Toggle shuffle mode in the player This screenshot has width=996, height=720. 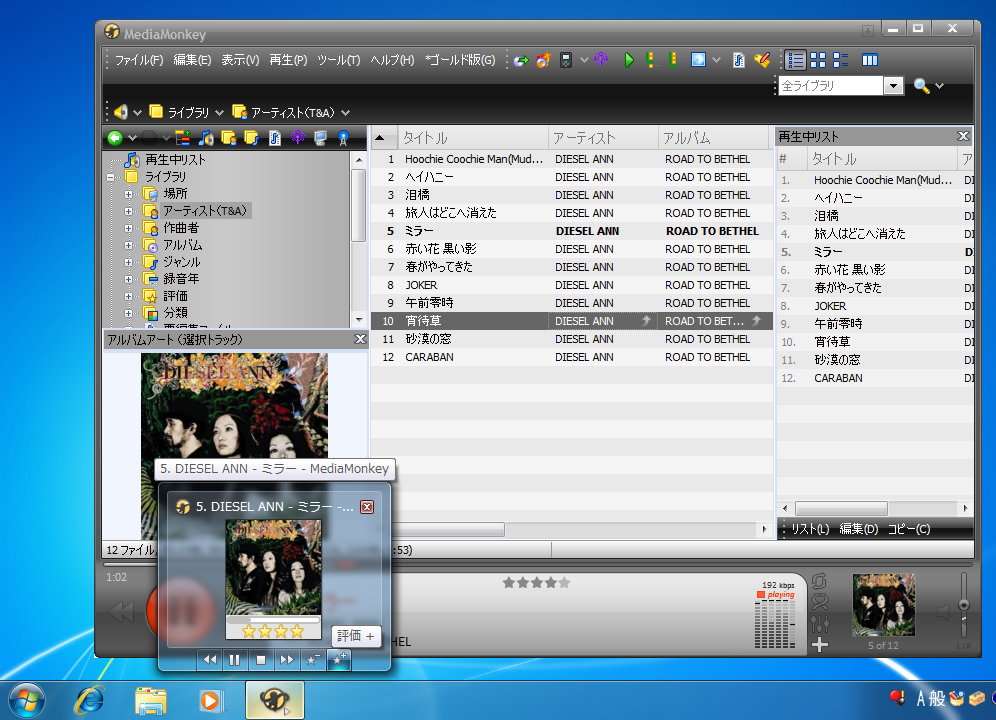click(820, 602)
